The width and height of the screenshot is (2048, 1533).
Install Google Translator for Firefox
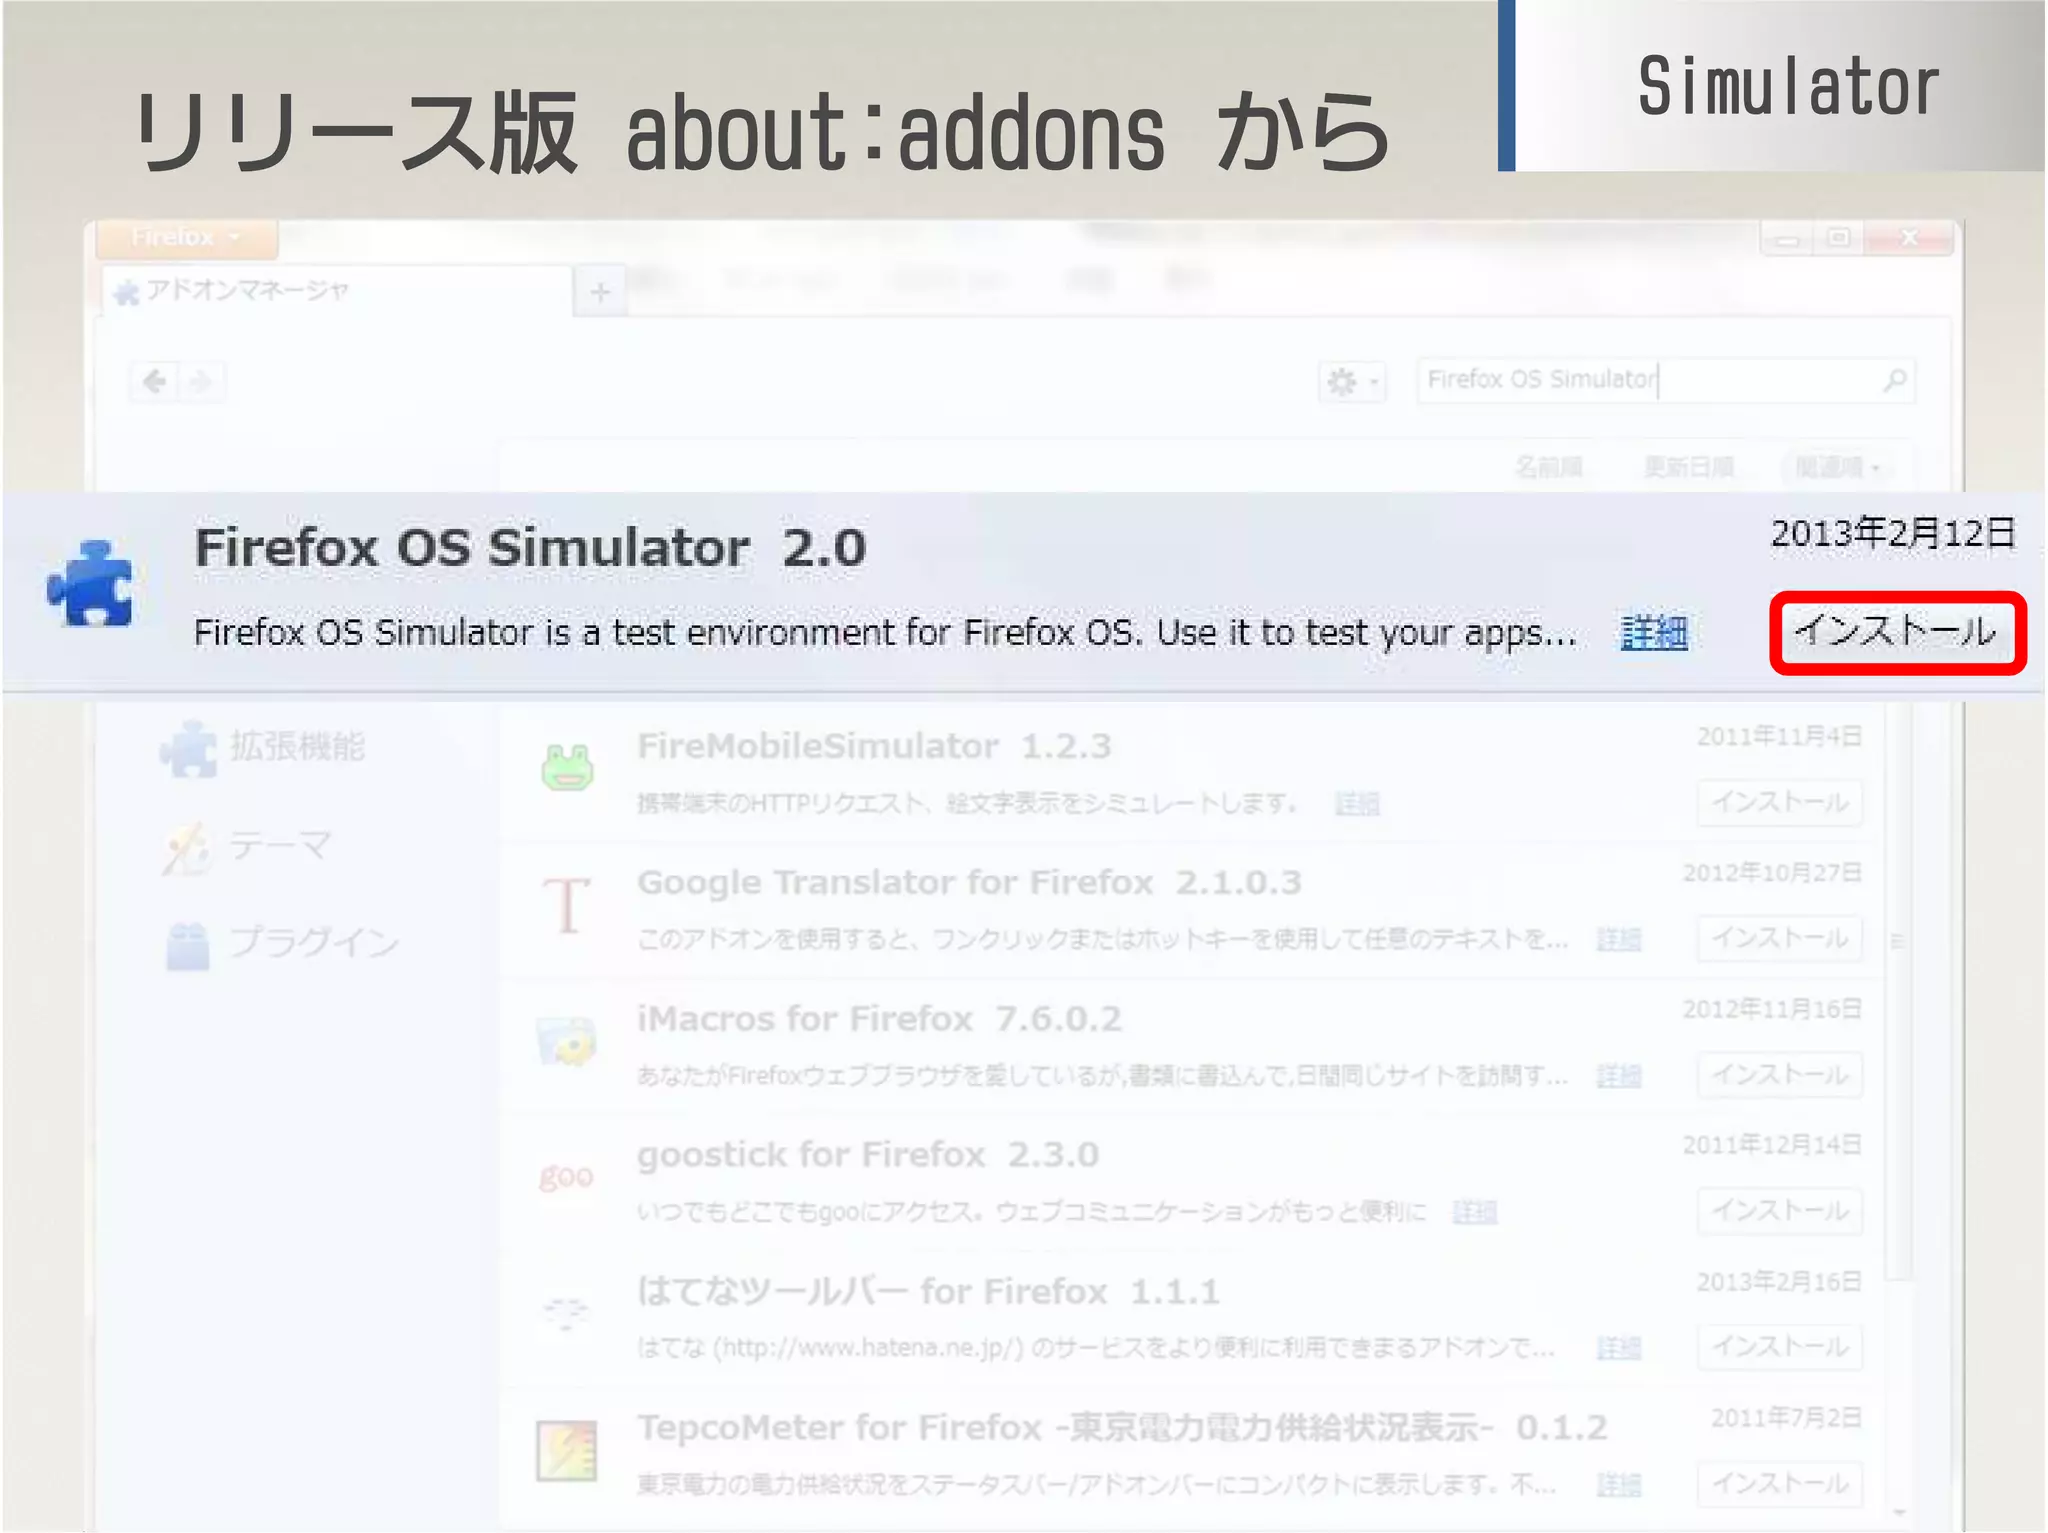(1780, 938)
